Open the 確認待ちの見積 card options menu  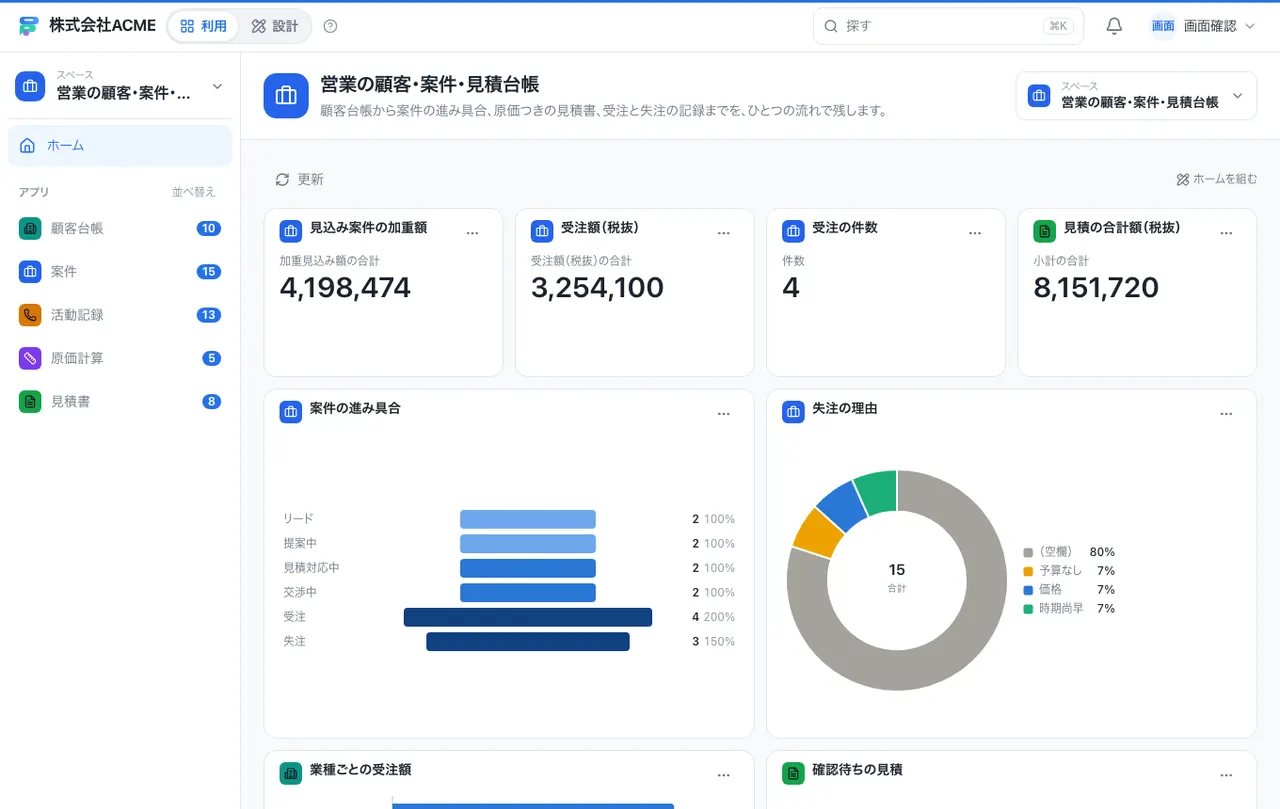(x=1226, y=775)
